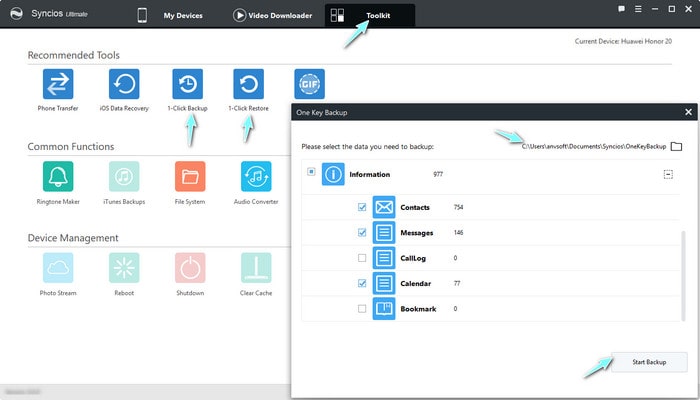Switch to Video Downloader tab
The height and width of the screenshot is (400, 700).
click(x=272, y=15)
